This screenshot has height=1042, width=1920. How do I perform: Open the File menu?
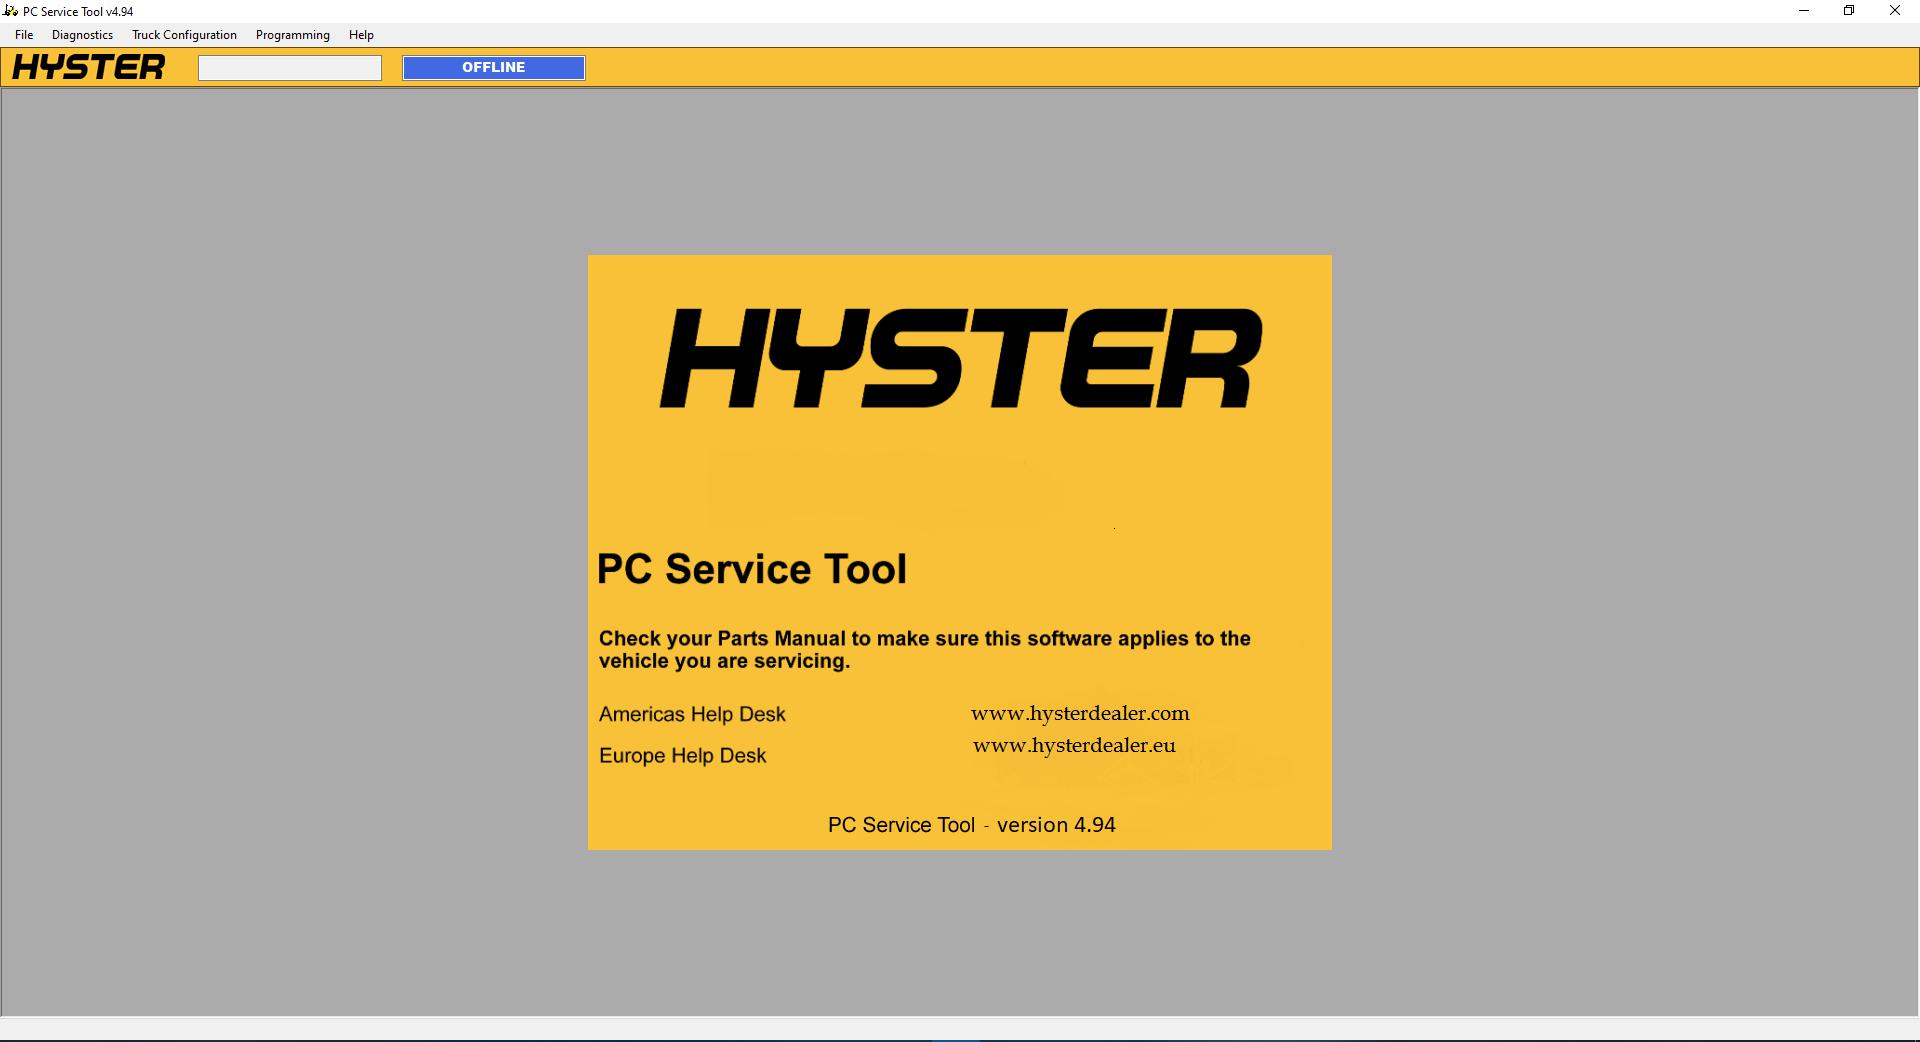tap(23, 34)
